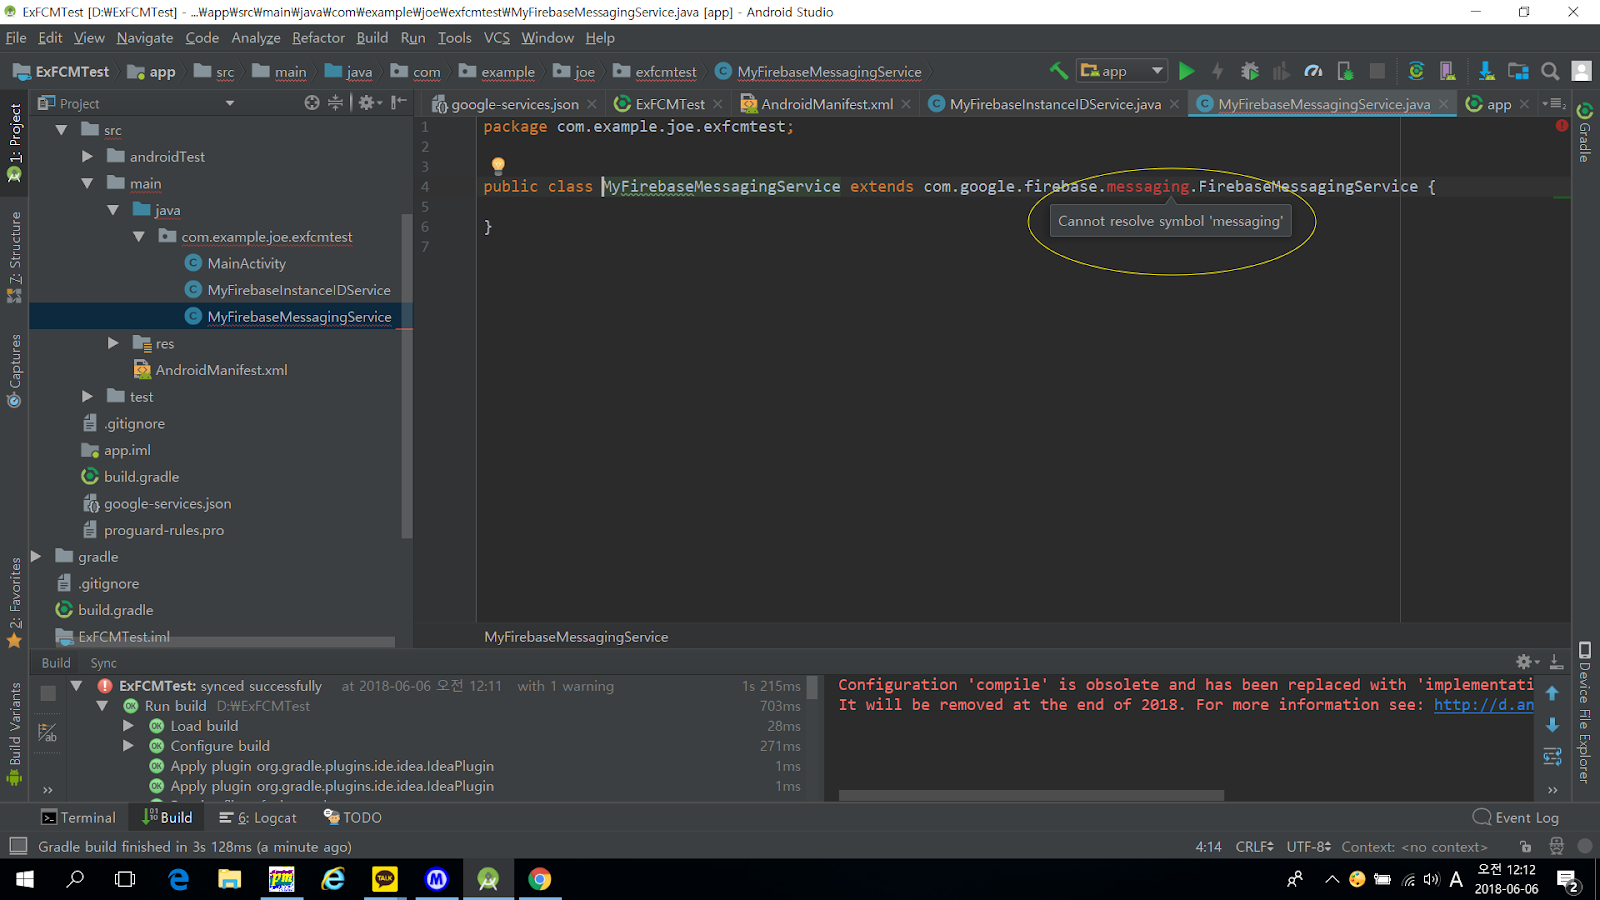Sync project with Gradle files icon

click(1416, 71)
